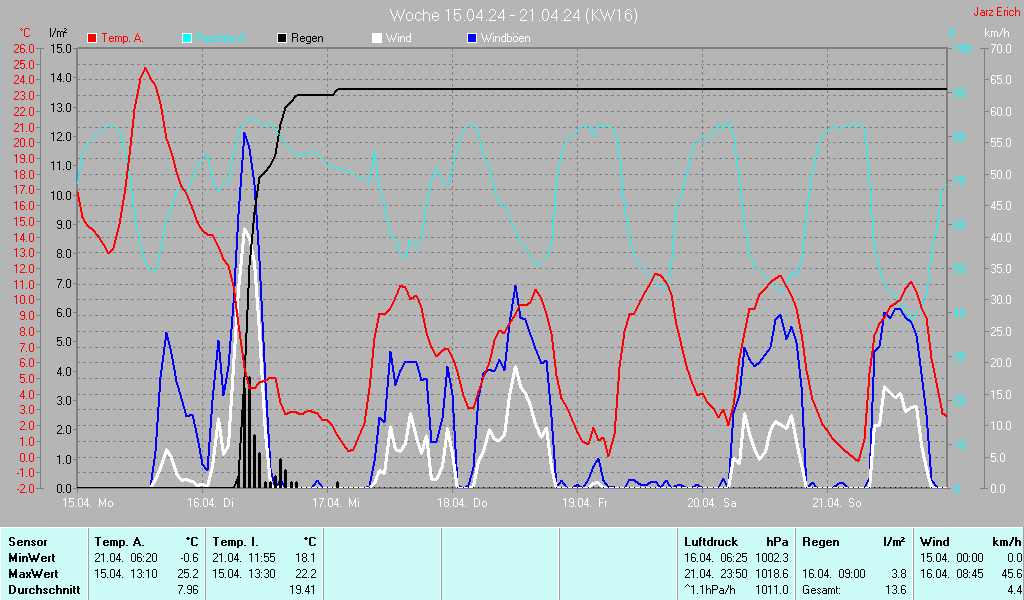Click the Sensor header in the table
The image size is (1024, 600).
pos(28,542)
